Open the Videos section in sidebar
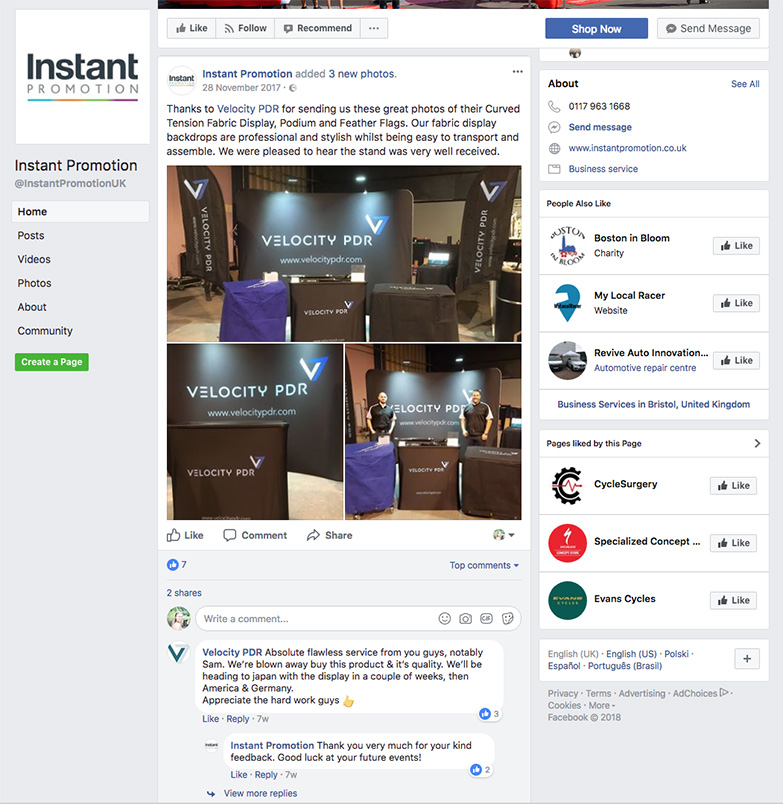This screenshot has height=804, width=783. [34, 259]
